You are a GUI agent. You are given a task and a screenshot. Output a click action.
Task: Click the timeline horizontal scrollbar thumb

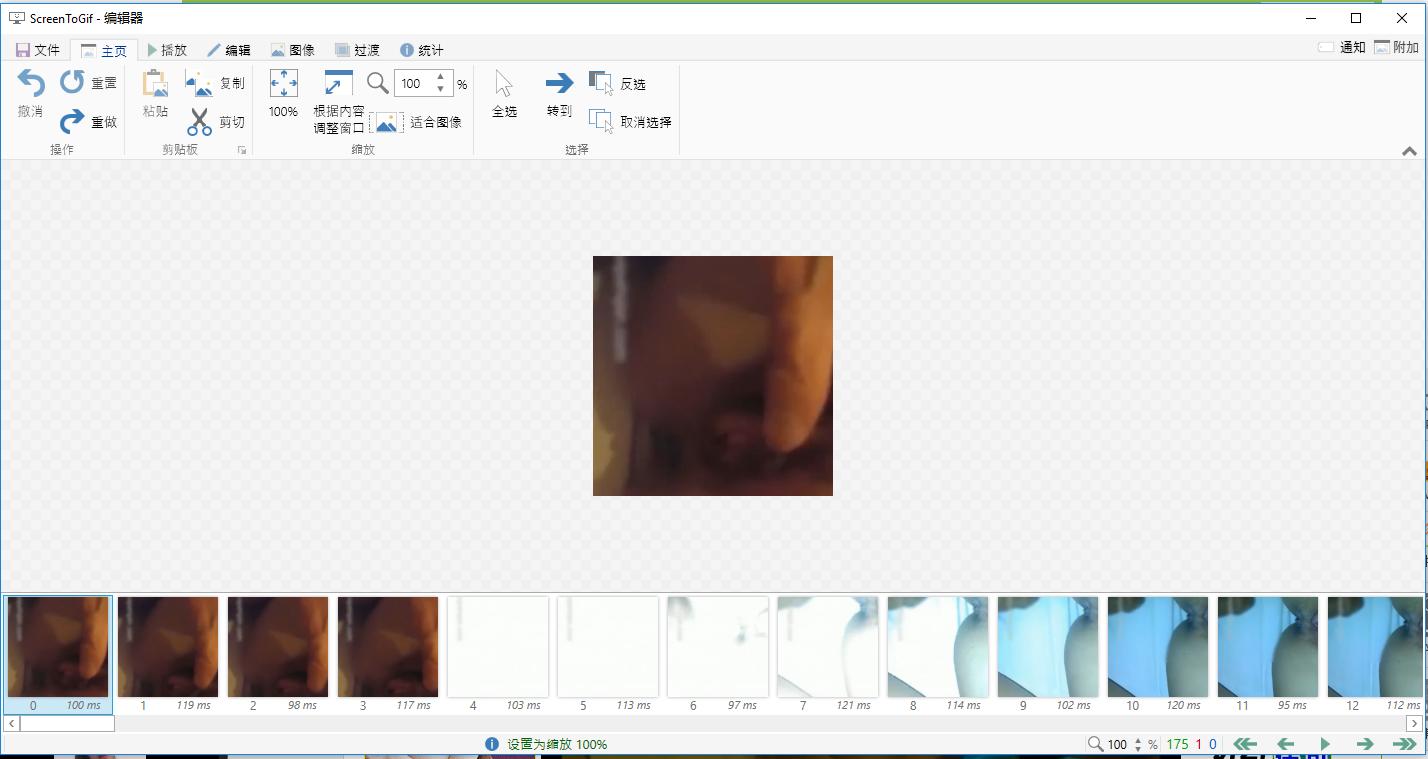coord(67,723)
